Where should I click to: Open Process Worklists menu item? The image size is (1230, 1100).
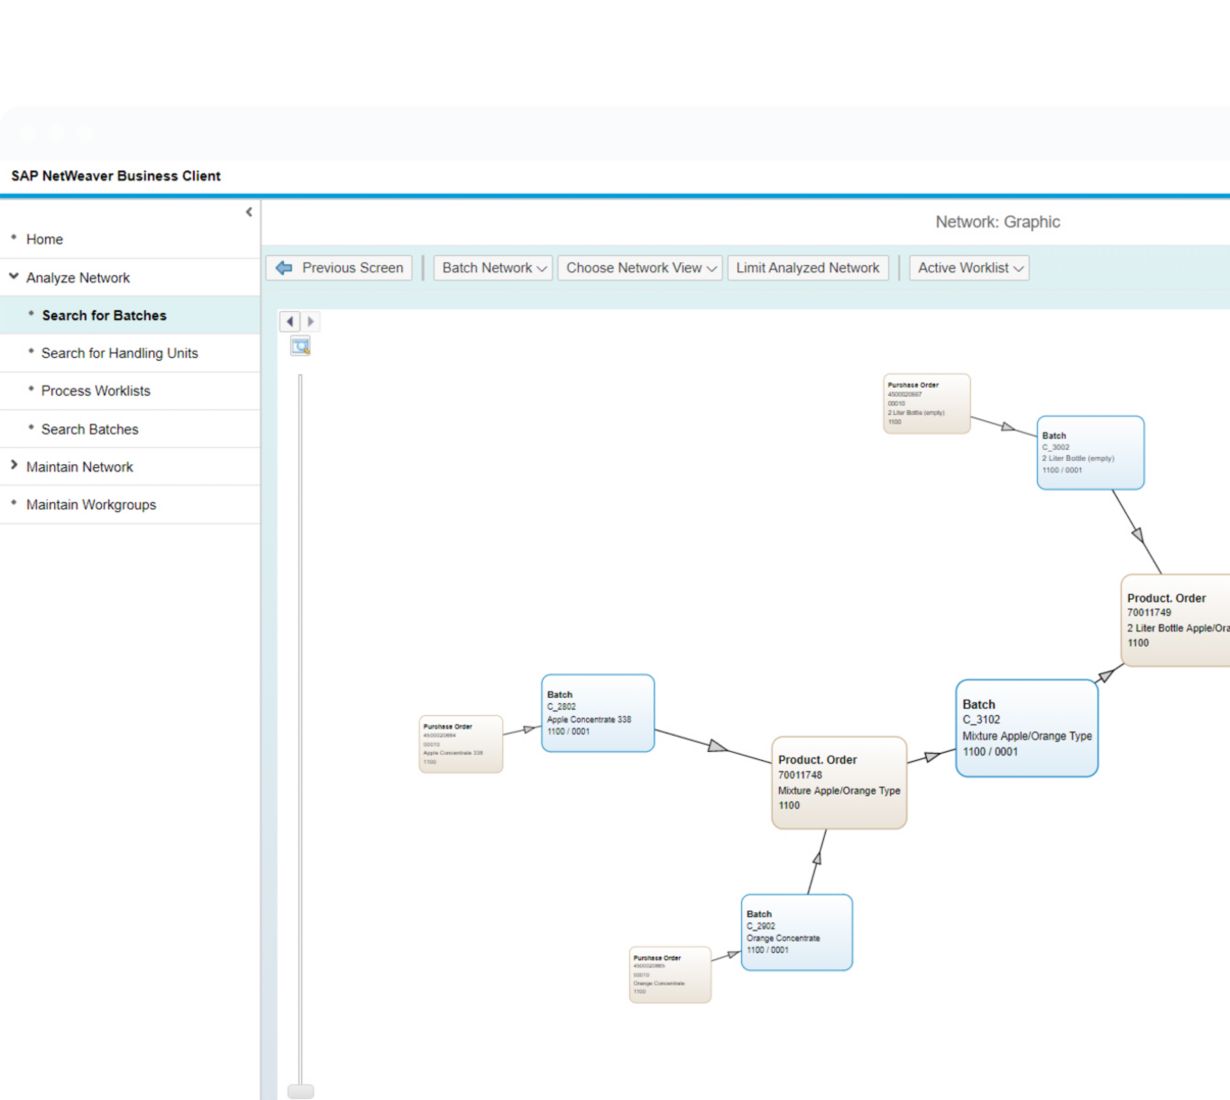[95, 391]
